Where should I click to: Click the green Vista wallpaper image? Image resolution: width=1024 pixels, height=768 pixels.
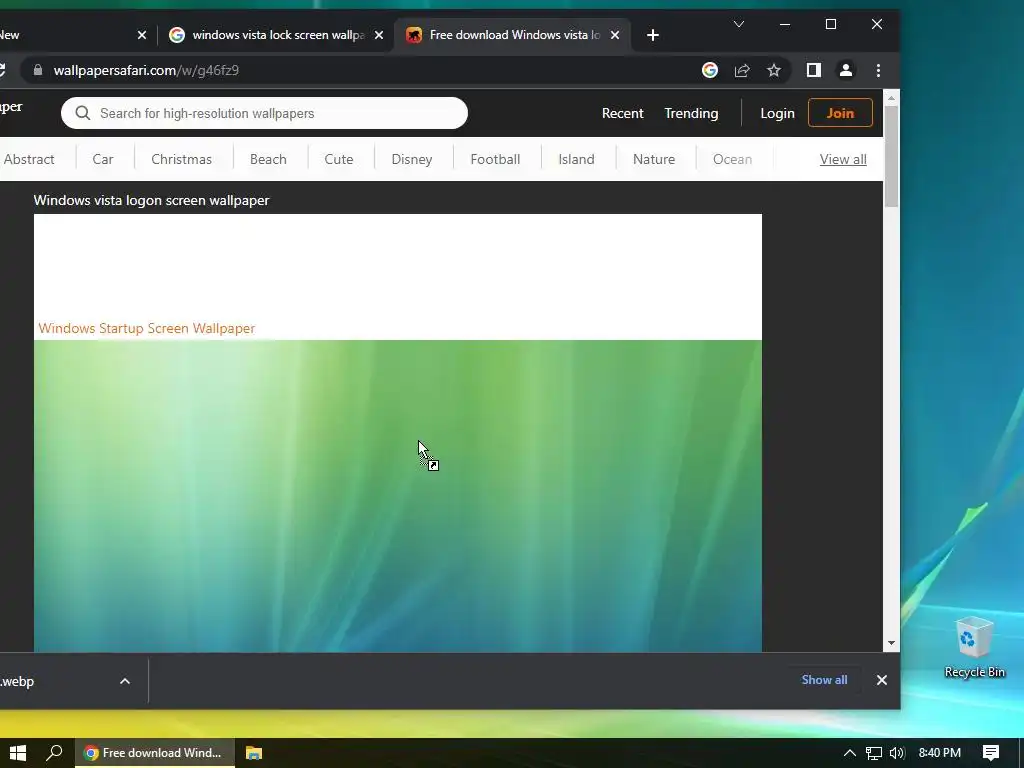pyautogui.click(x=398, y=496)
